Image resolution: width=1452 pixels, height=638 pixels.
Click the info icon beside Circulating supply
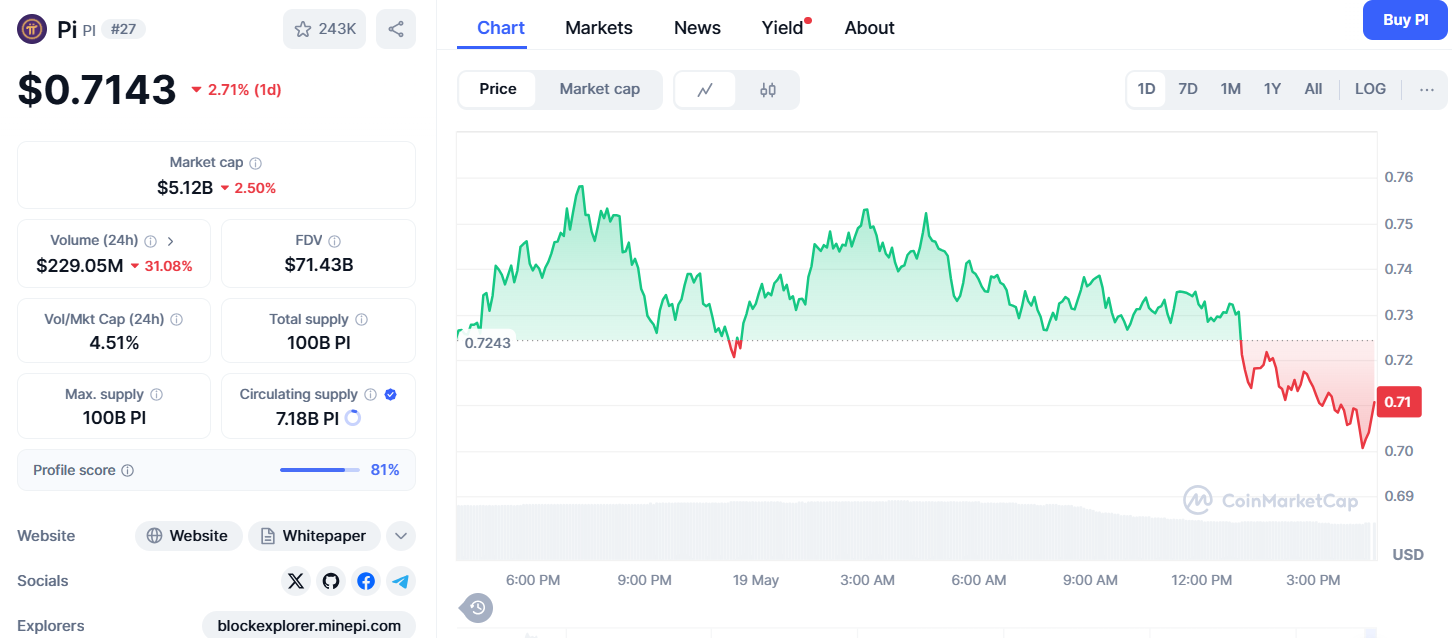coord(370,395)
